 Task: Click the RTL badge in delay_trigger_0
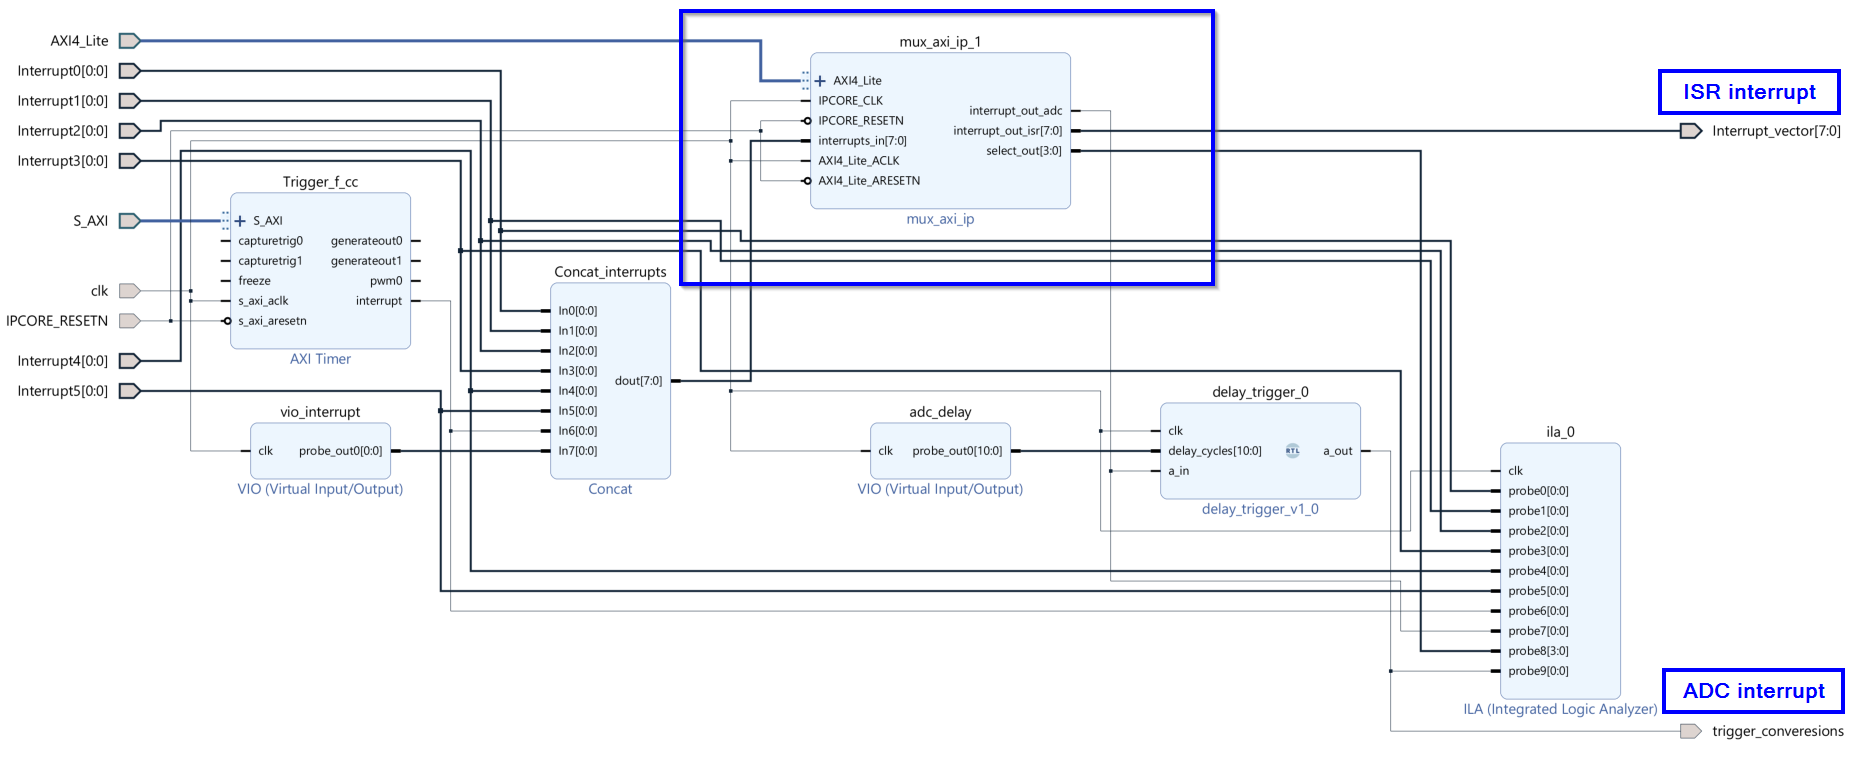pyautogui.click(x=1292, y=451)
